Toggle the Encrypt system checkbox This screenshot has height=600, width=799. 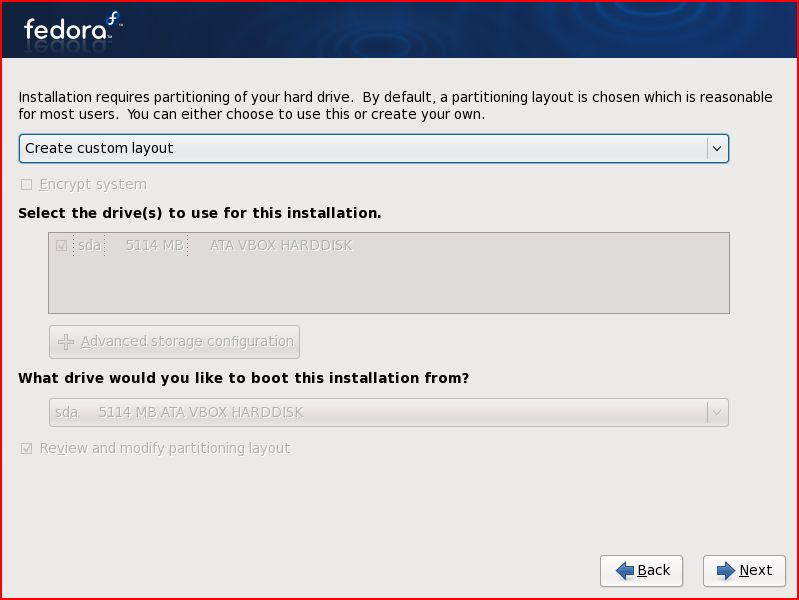27,185
